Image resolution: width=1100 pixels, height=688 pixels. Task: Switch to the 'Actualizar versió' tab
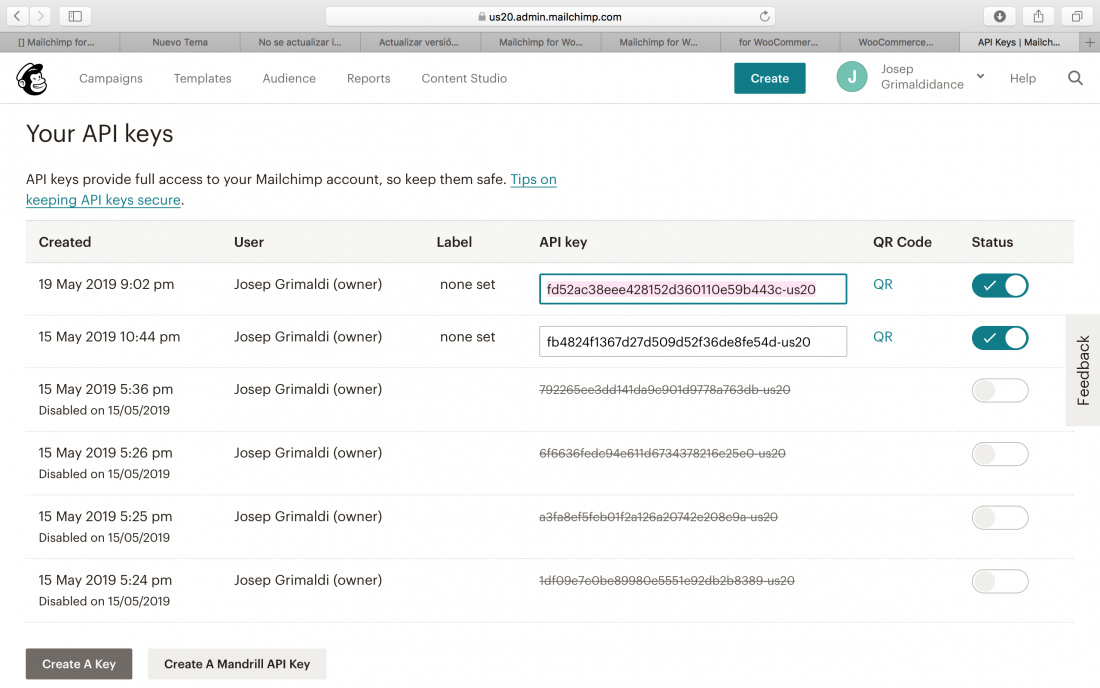click(420, 42)
